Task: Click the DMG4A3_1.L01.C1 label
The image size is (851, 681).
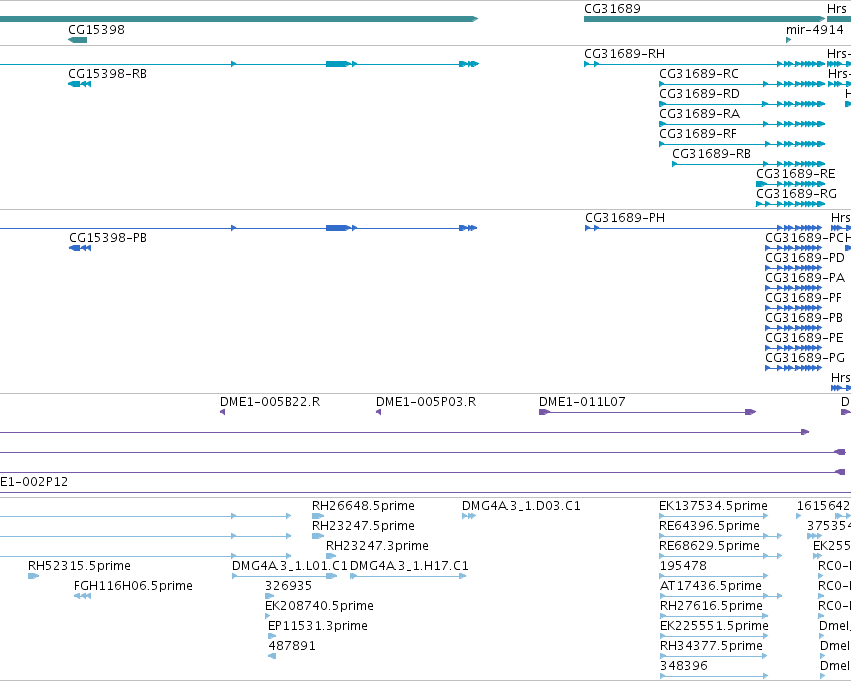Action: pos(289,565)
